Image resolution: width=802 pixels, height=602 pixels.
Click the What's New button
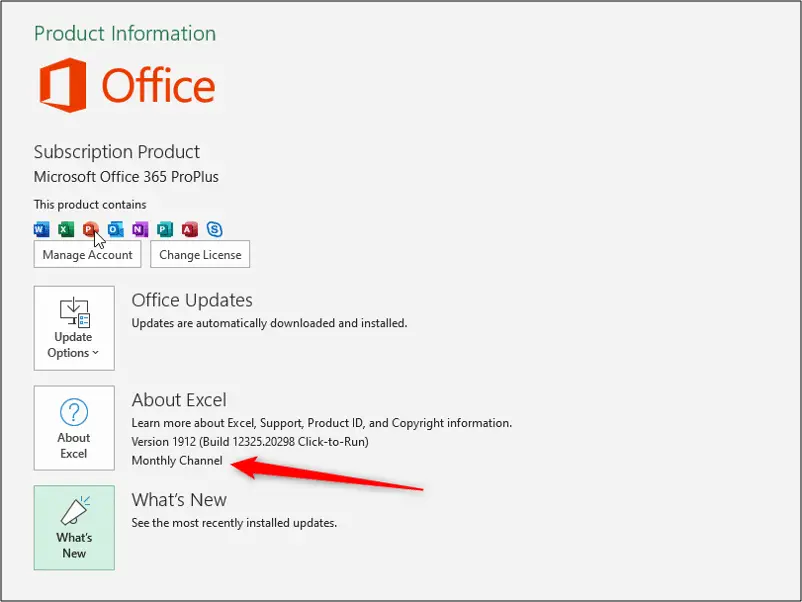click(74, 527)
